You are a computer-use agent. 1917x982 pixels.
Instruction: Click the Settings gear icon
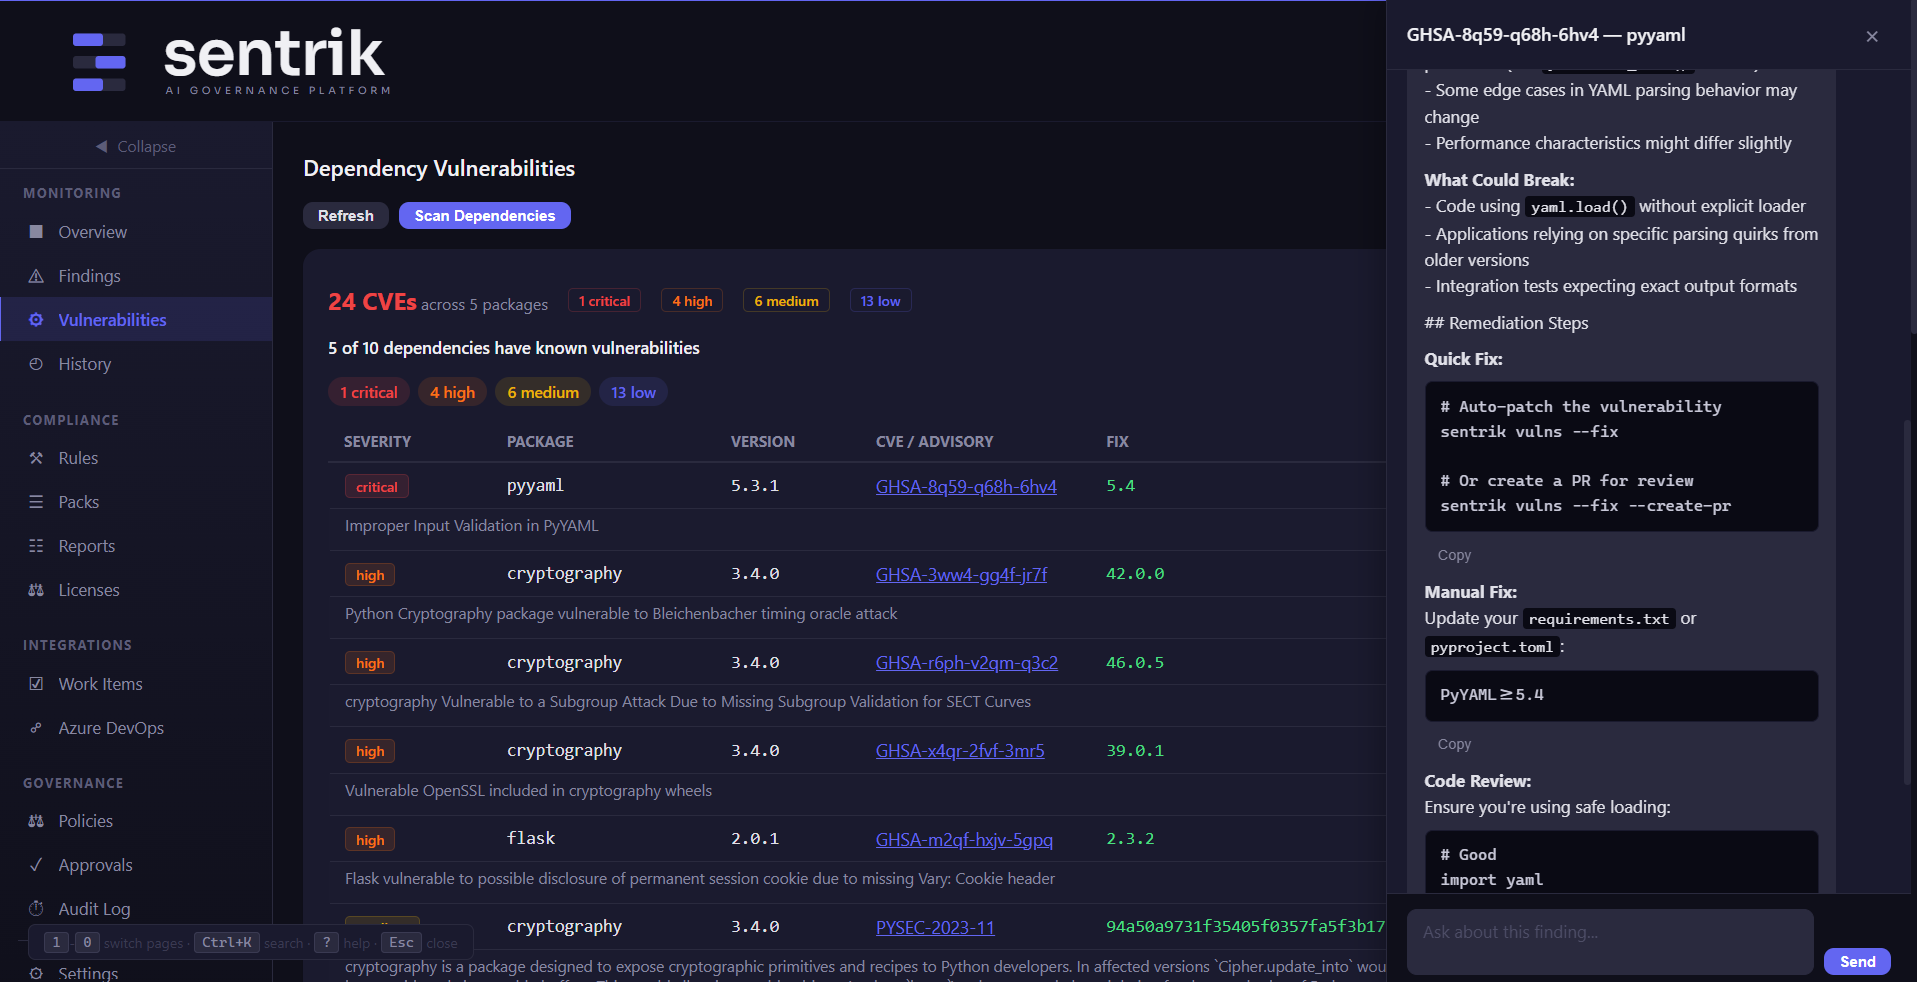coord(36,973)
